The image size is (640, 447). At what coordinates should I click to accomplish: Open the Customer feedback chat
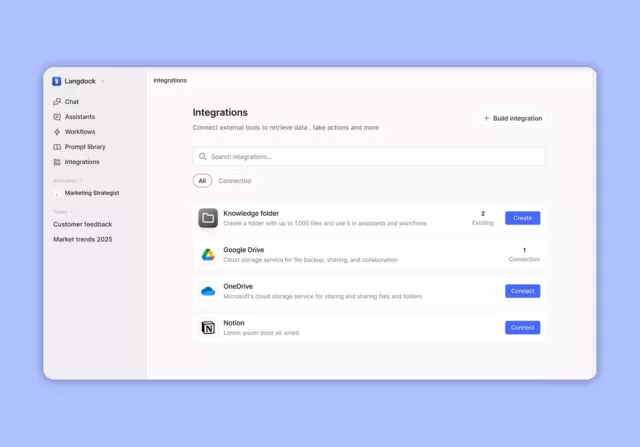(x=82, y=224)
